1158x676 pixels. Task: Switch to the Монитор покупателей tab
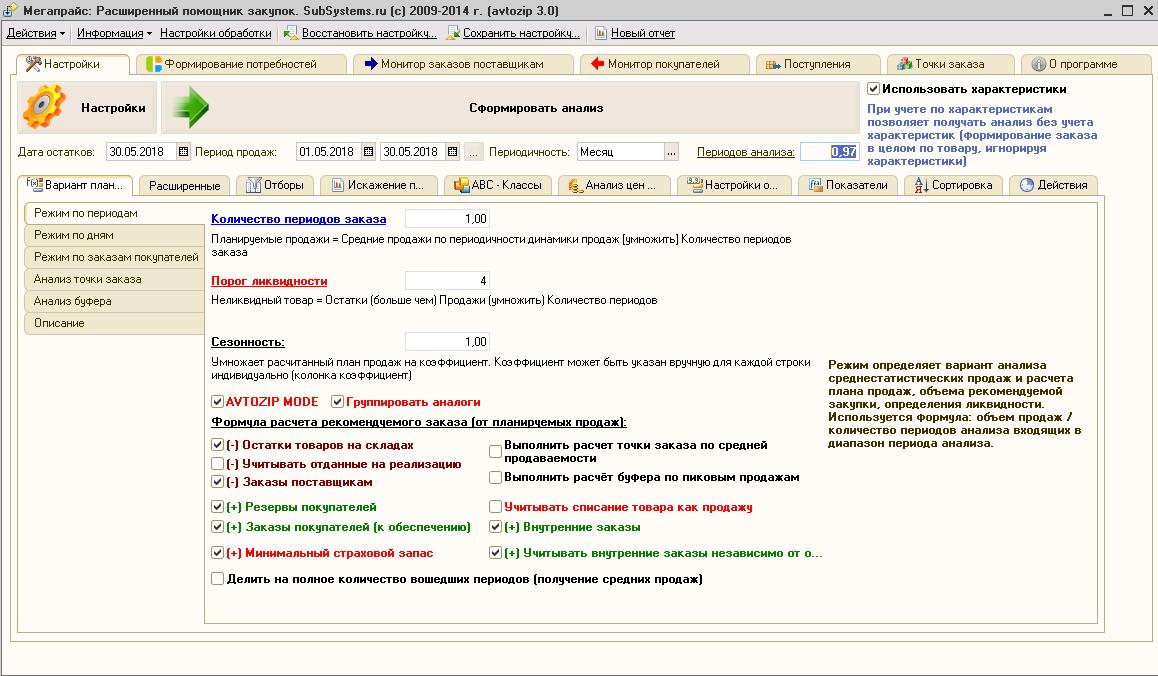(x=664, y=64)
